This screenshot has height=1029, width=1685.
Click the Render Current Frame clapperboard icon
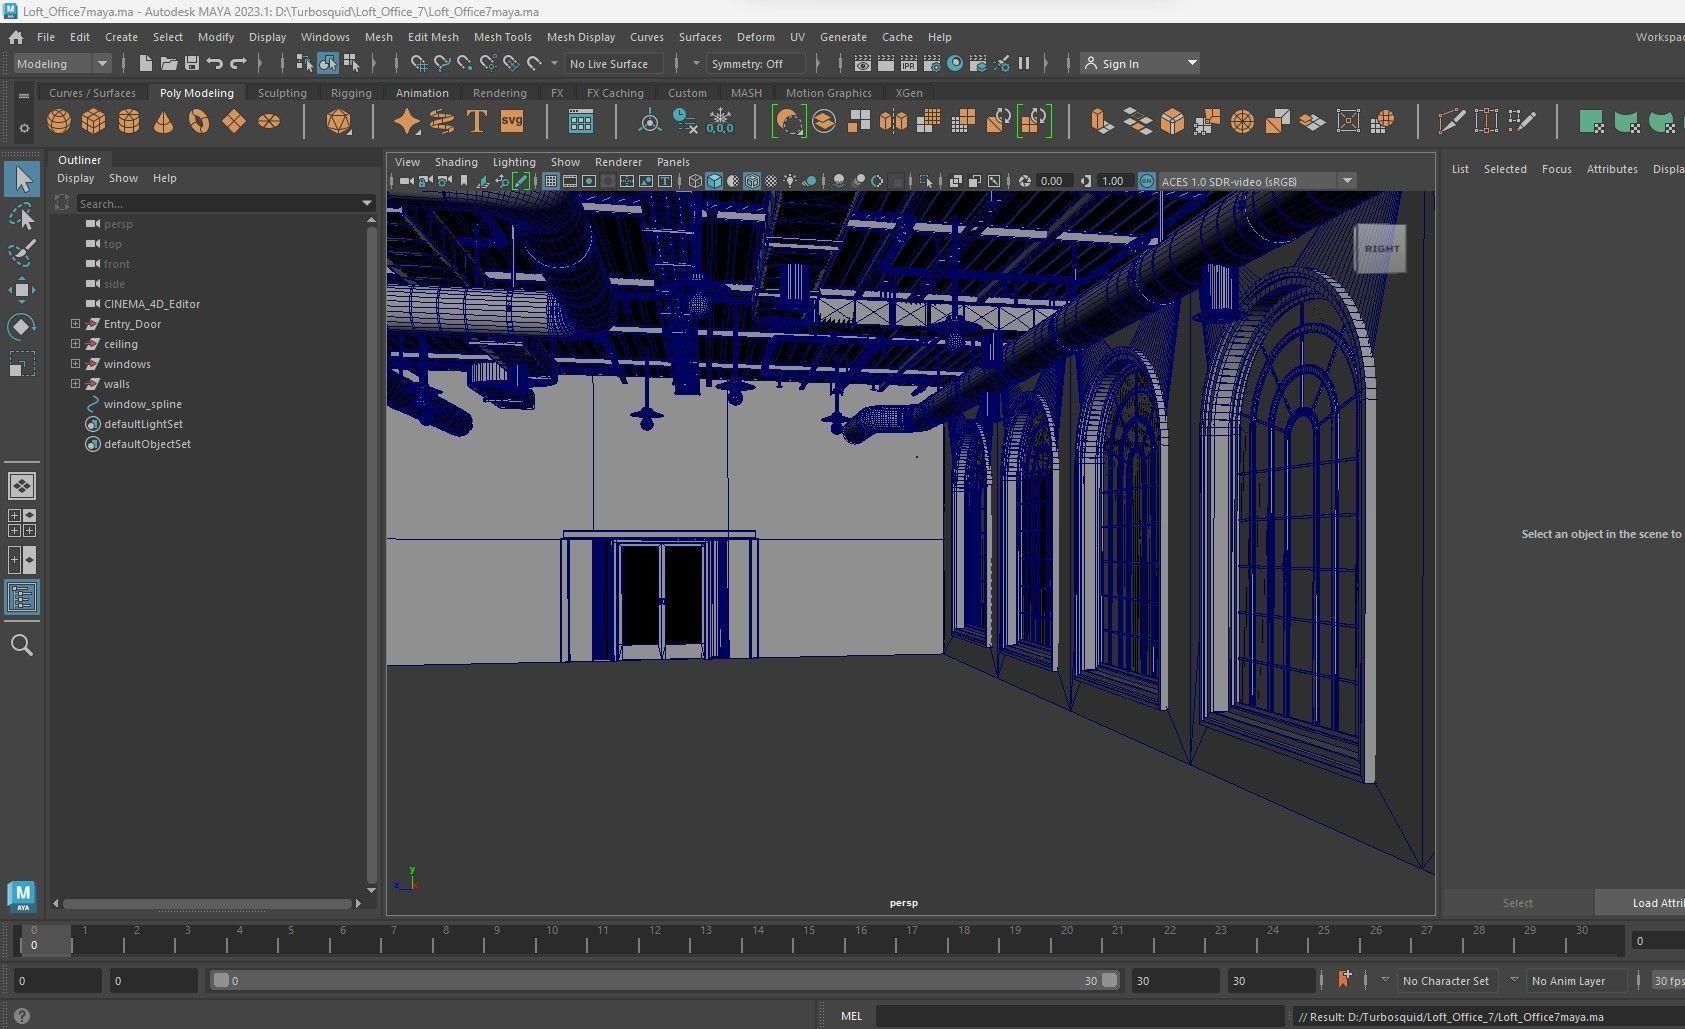pos(886,63)
